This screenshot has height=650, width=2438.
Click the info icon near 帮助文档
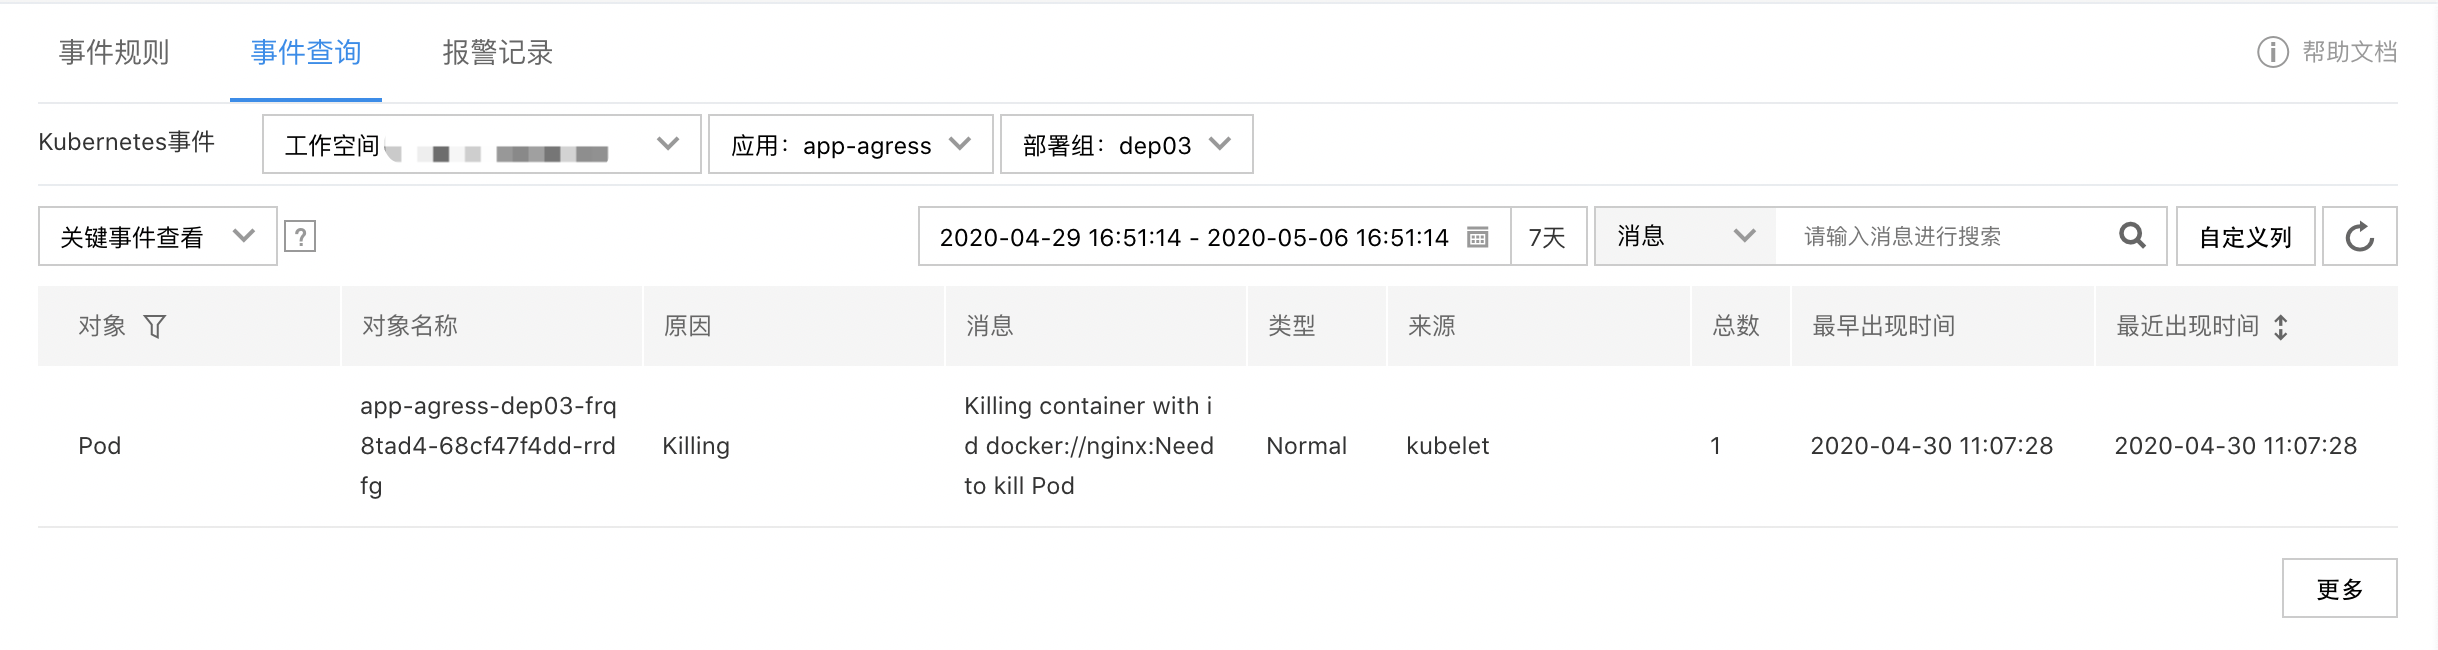pos(2272,52)
